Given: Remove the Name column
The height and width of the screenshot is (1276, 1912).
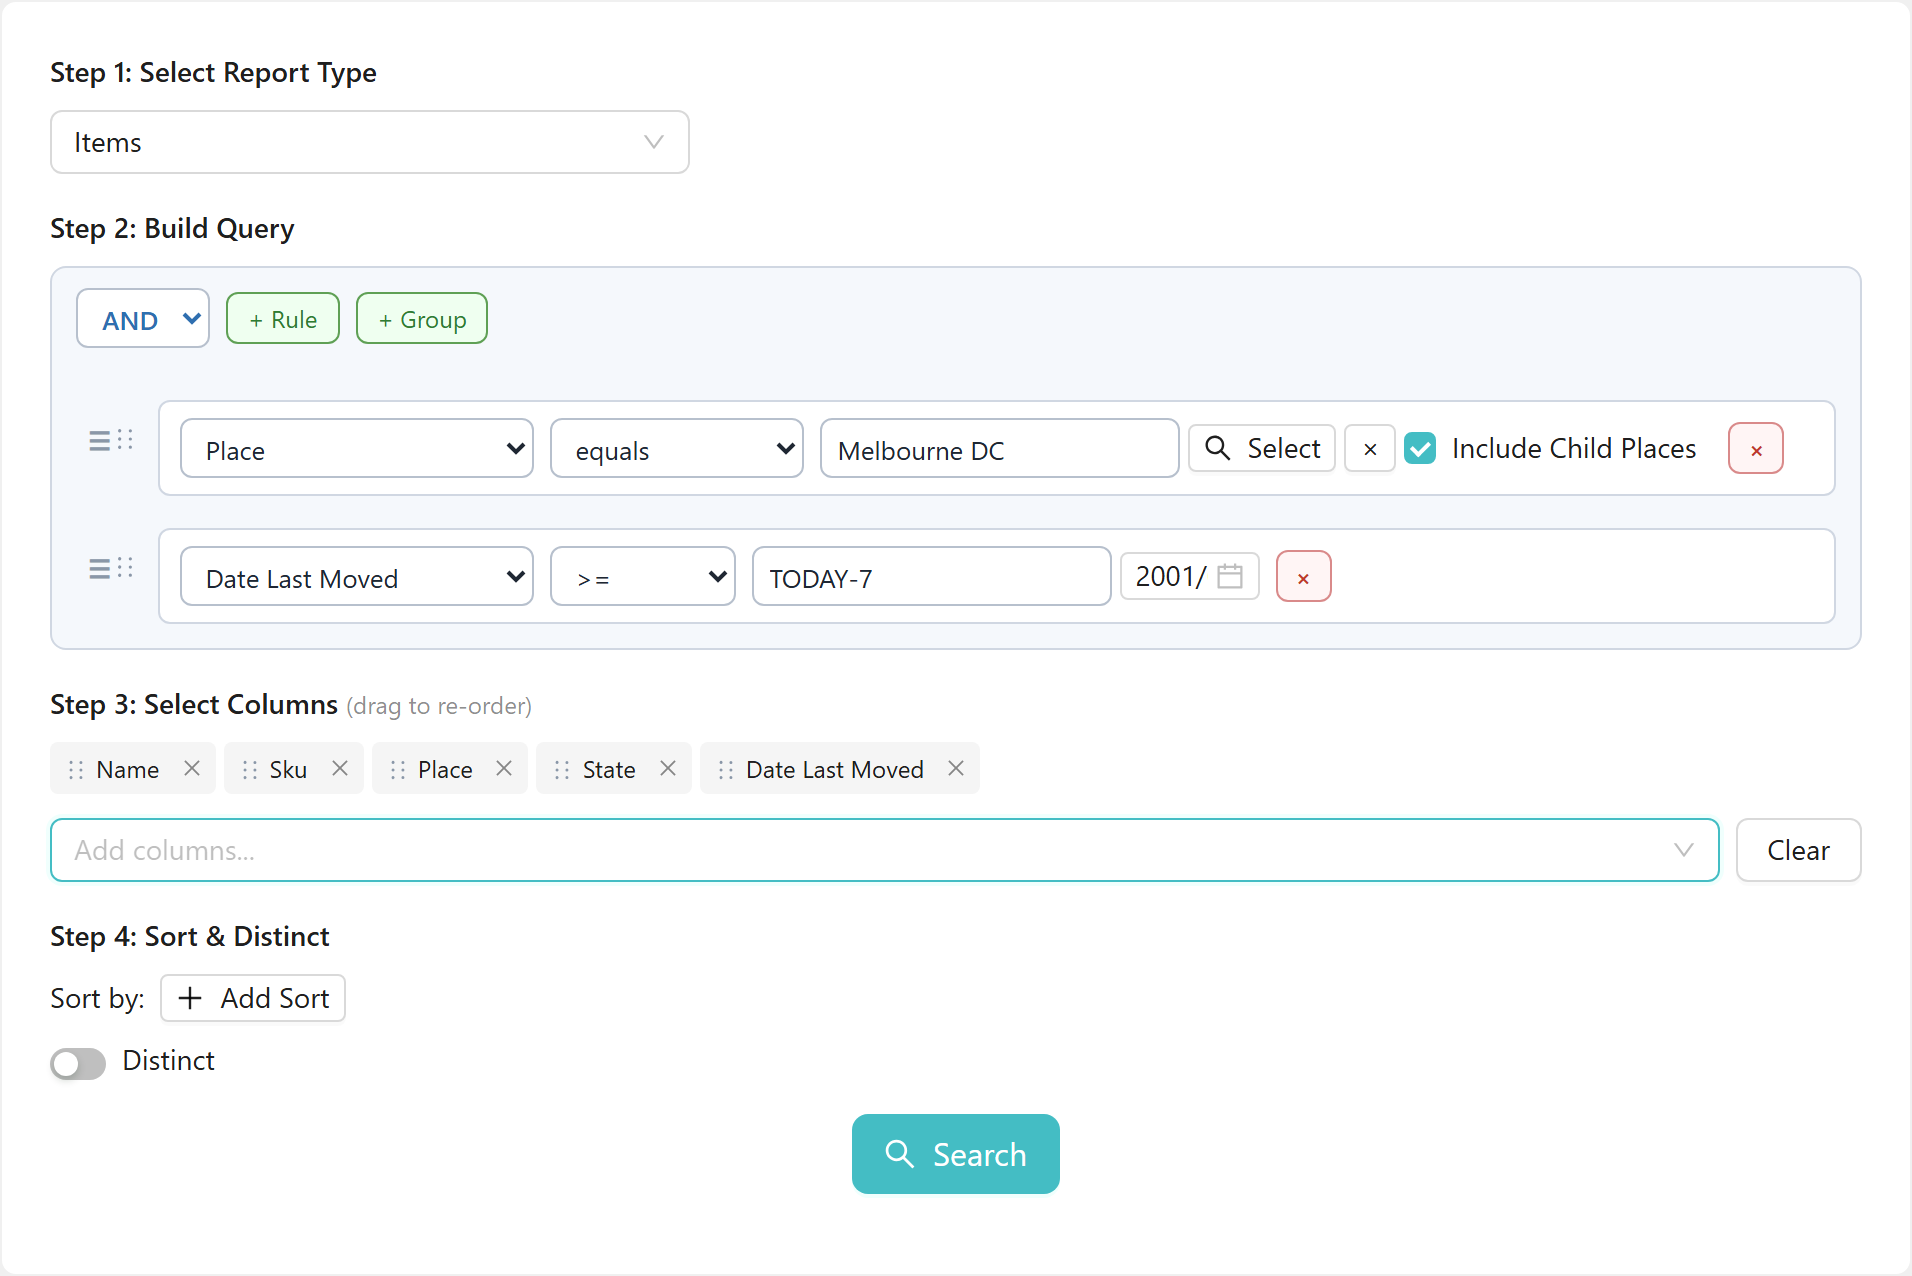Looking at the screenshot, I should (x=192, y=768).
